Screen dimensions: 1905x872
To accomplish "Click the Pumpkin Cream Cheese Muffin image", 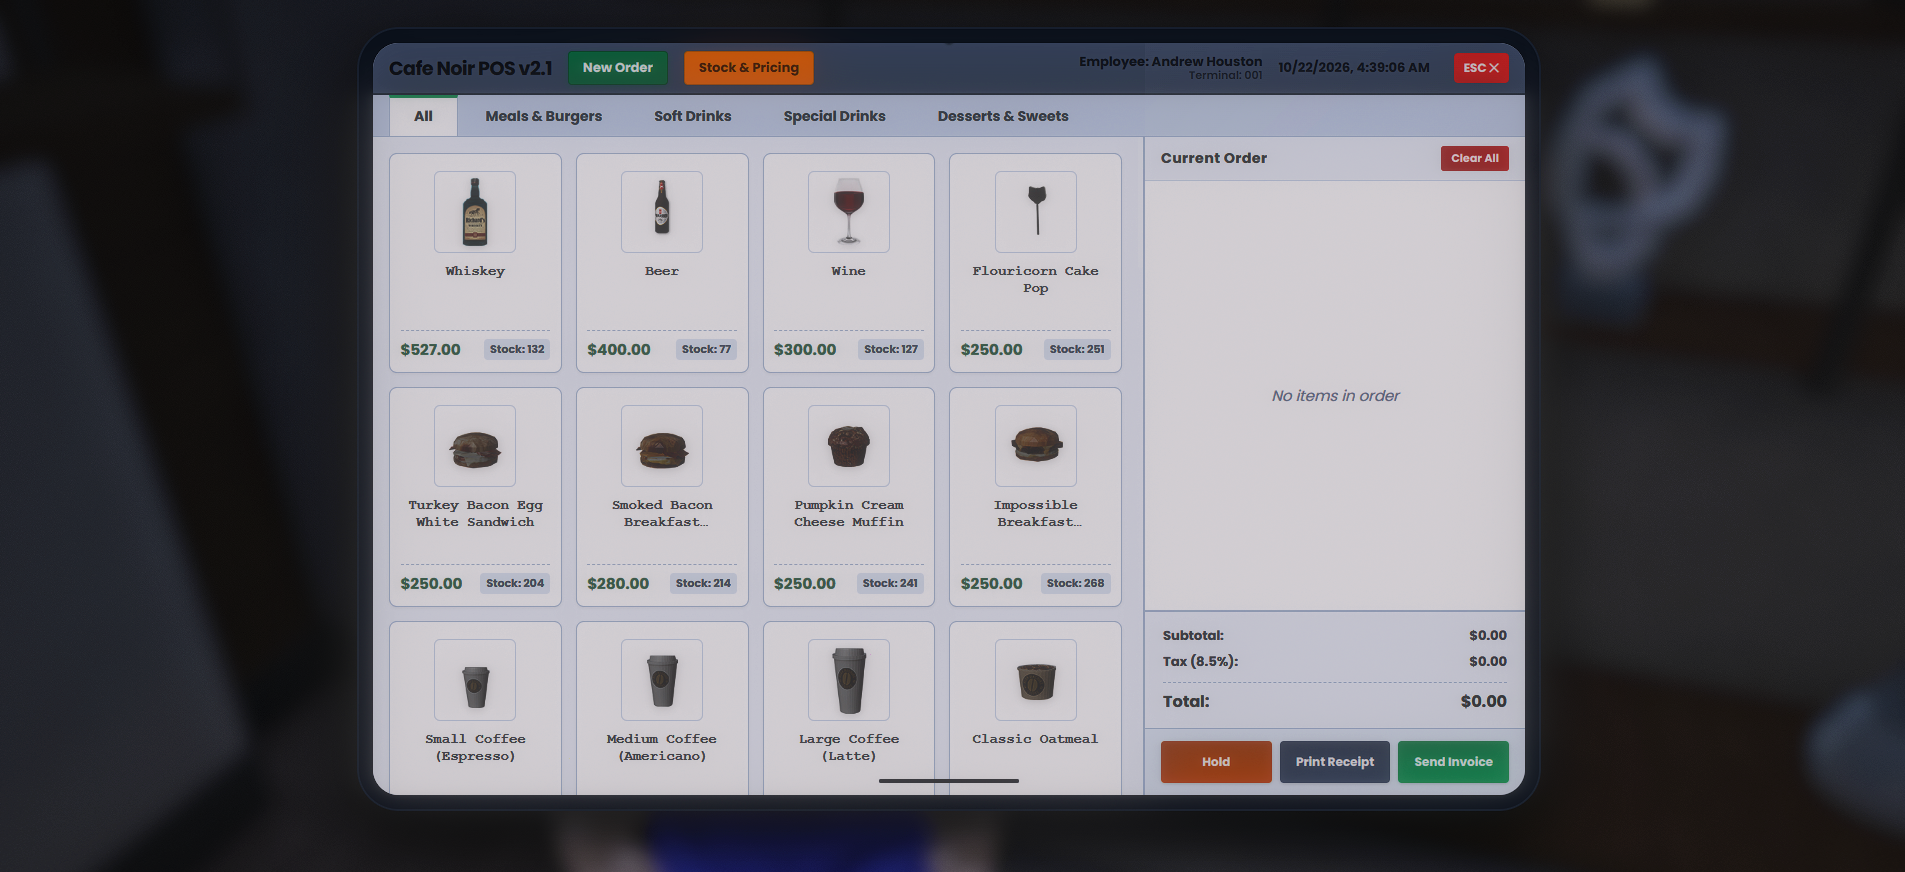I will [849, 446].
